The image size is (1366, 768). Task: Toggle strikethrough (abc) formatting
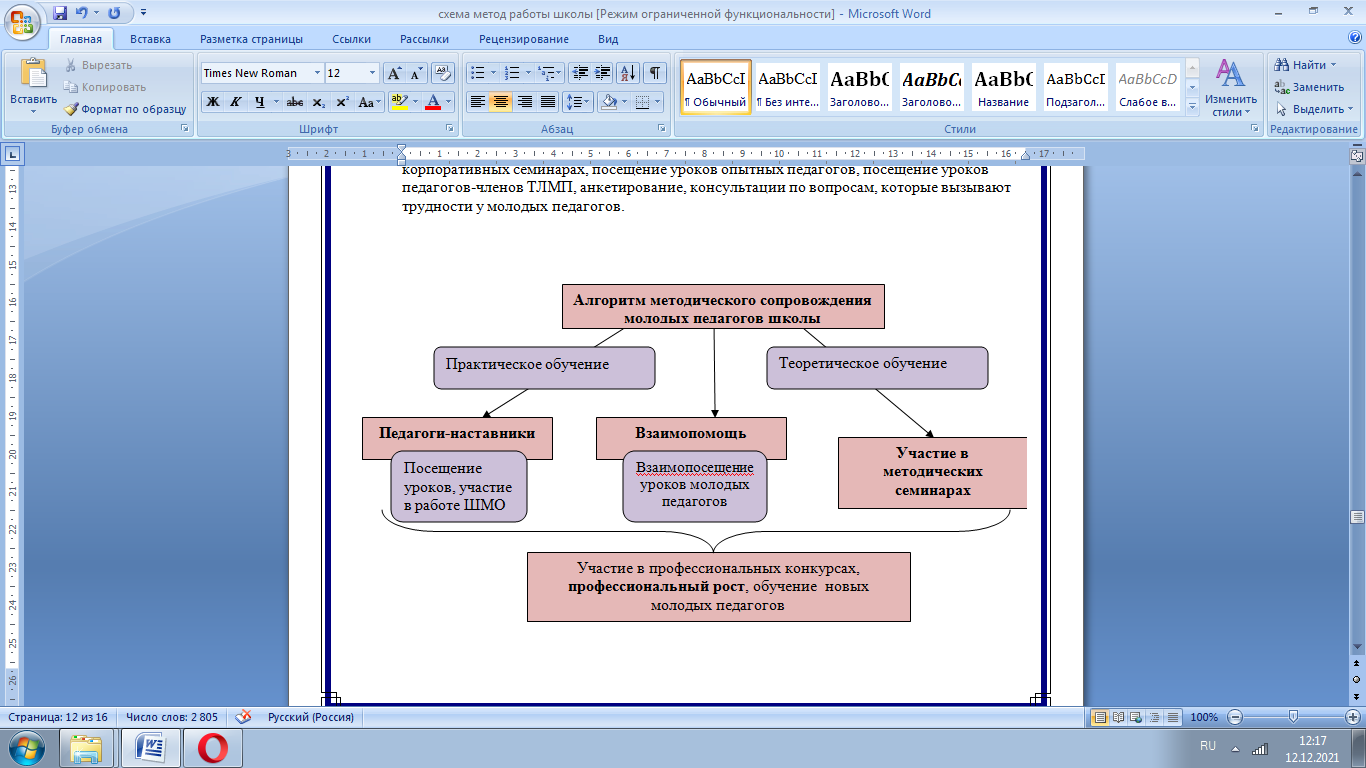(294, 102)
